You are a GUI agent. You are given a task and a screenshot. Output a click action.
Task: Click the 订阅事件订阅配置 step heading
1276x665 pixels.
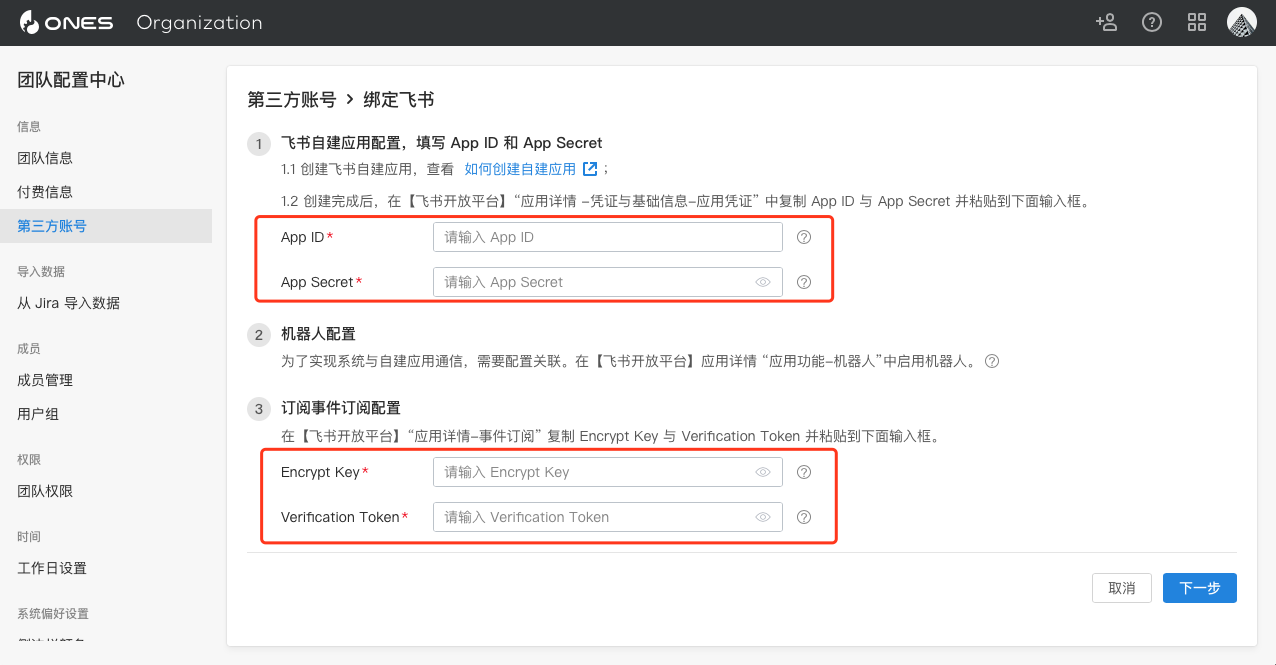[x=341, y=408]
